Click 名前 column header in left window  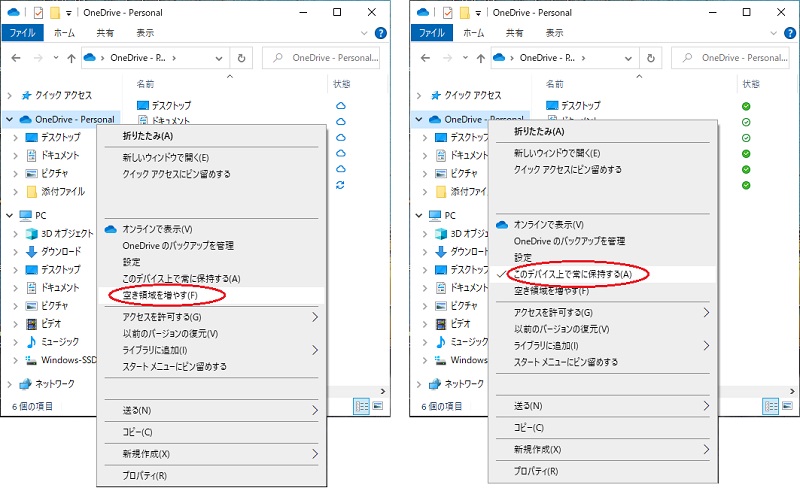point(145,84)
